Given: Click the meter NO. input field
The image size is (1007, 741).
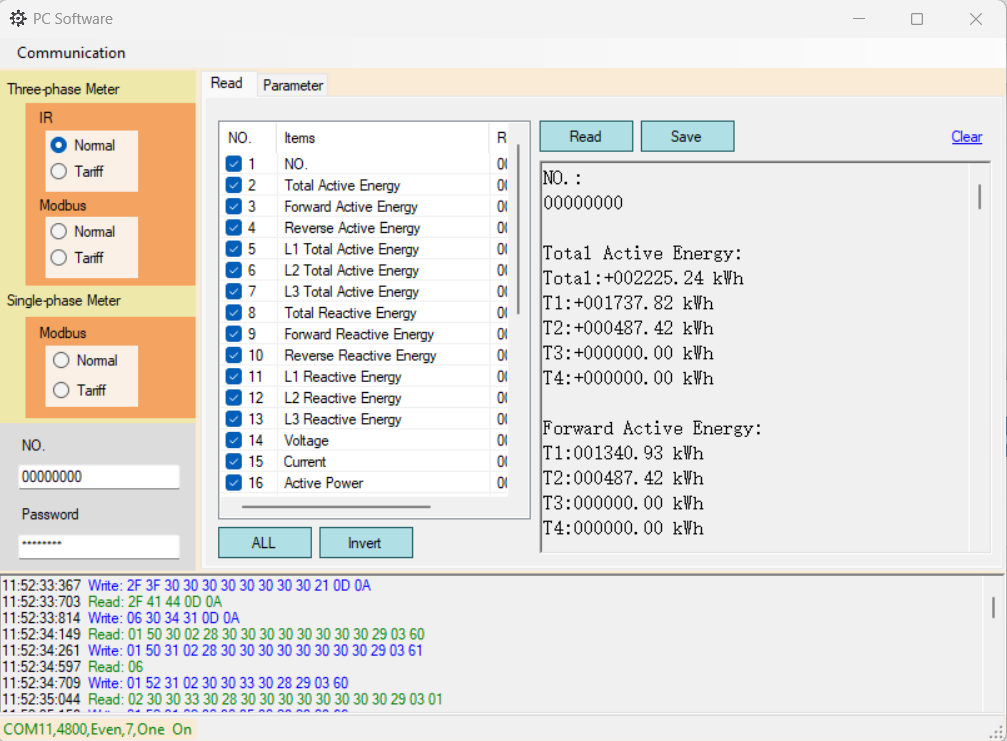Looking at the screenshot, I should 99,477.
